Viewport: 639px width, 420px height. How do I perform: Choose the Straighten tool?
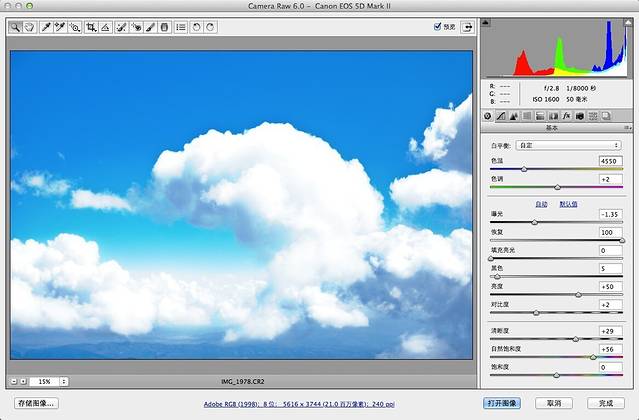click(x=105, y=28)
